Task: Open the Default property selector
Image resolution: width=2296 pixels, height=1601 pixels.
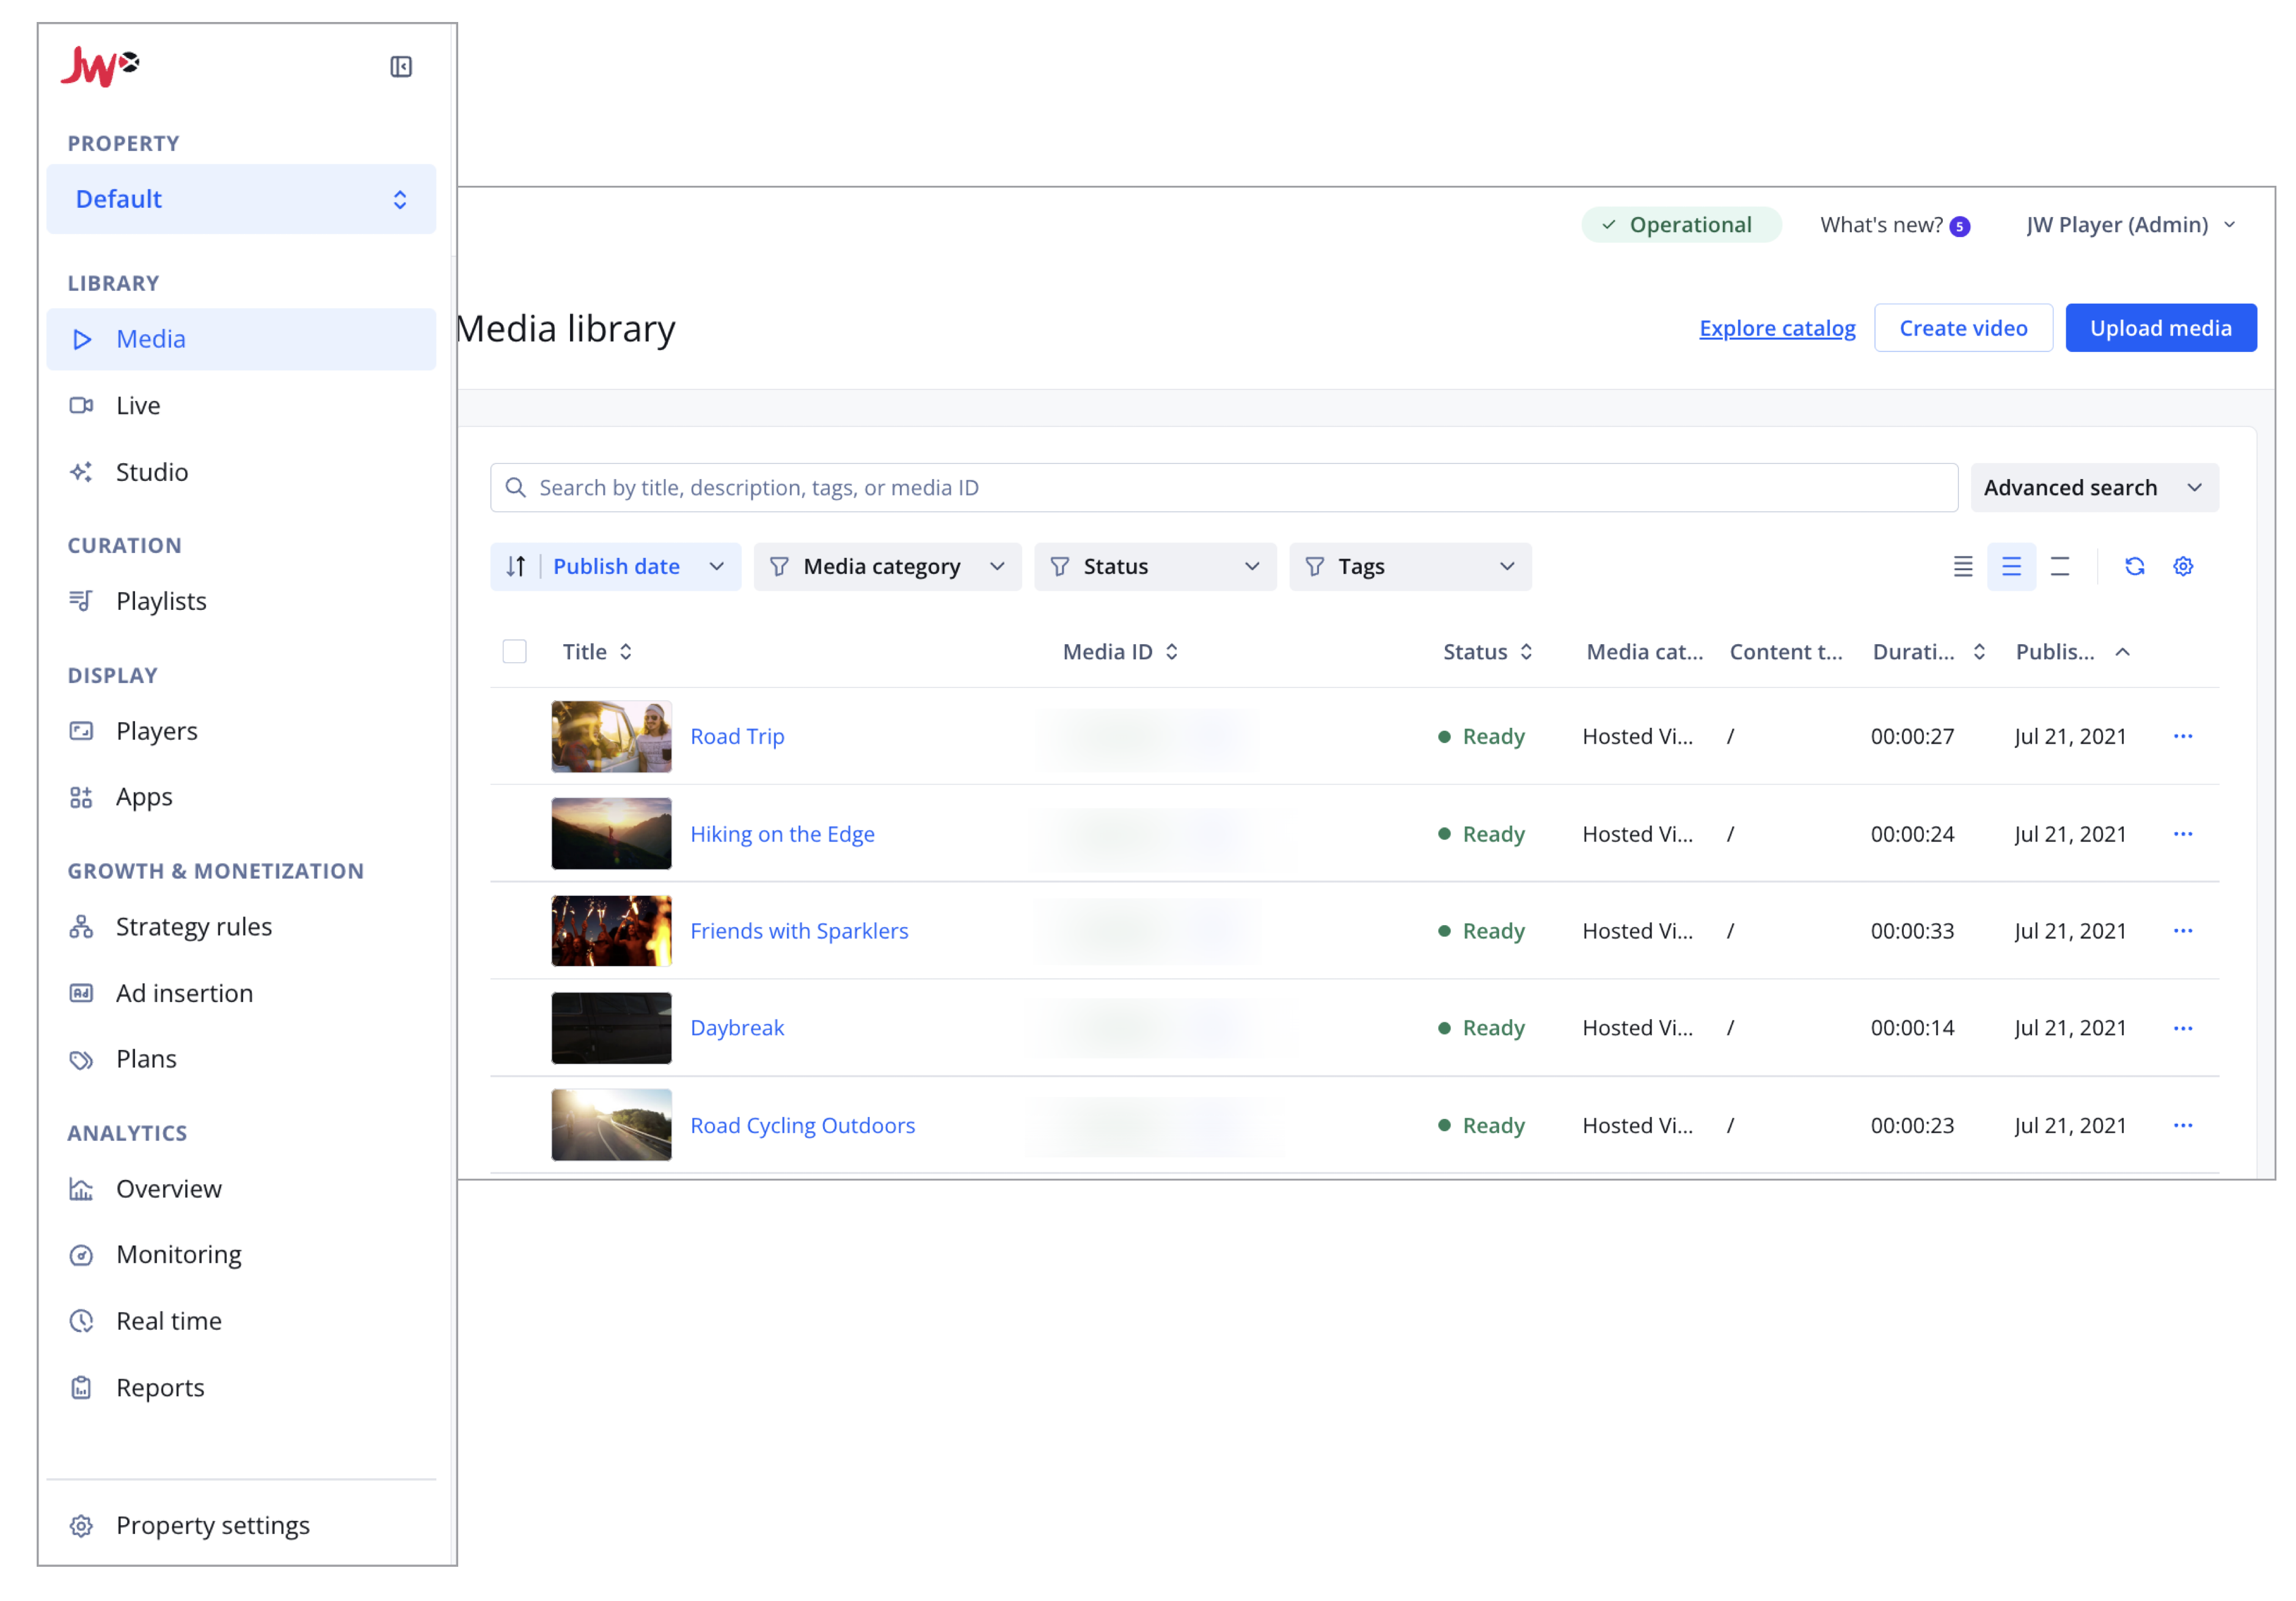Action: (241, 199)
